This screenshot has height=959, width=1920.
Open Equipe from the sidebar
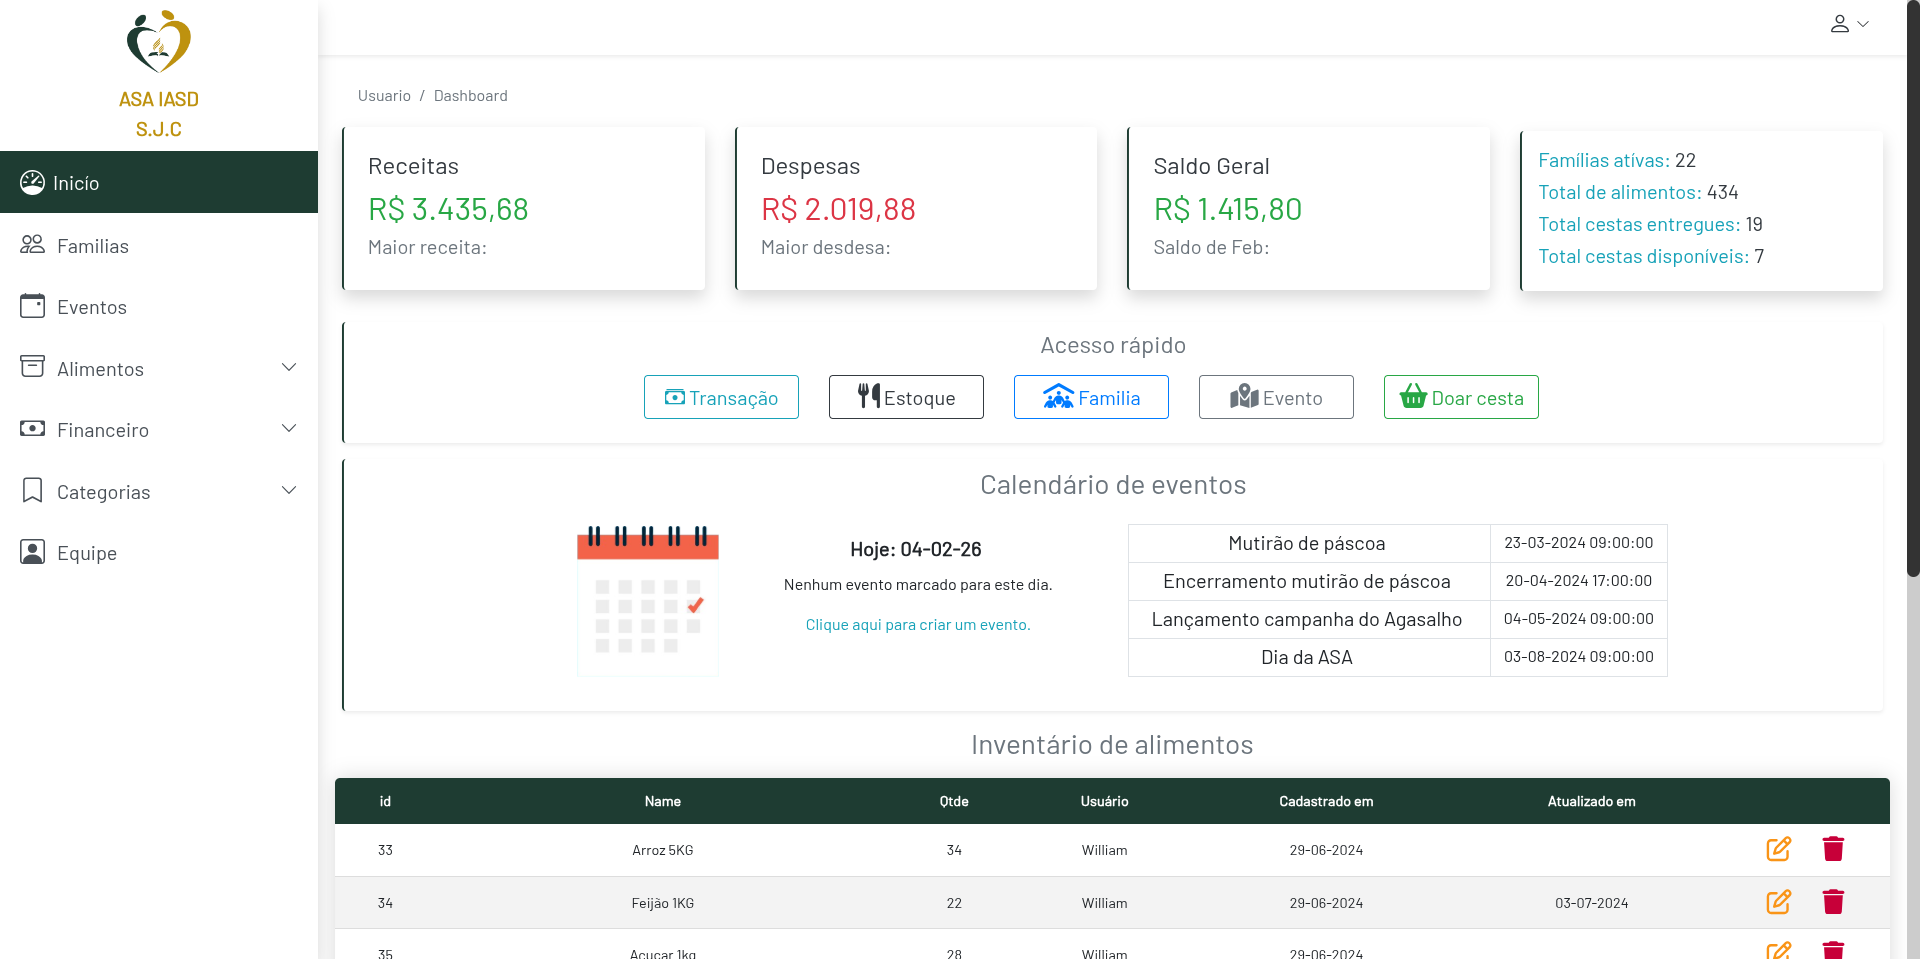click(87, 553)
